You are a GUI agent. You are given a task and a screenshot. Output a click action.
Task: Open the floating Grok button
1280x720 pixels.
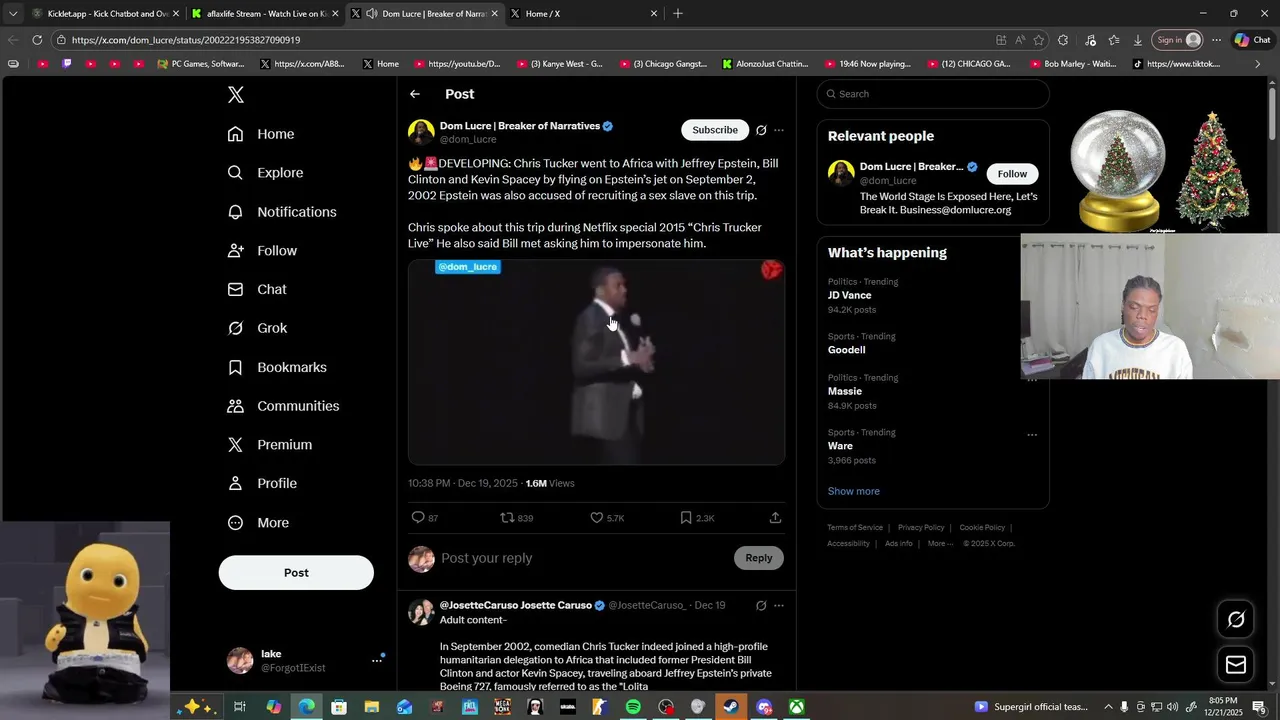pyautogui.click(x=1236, y=619)
